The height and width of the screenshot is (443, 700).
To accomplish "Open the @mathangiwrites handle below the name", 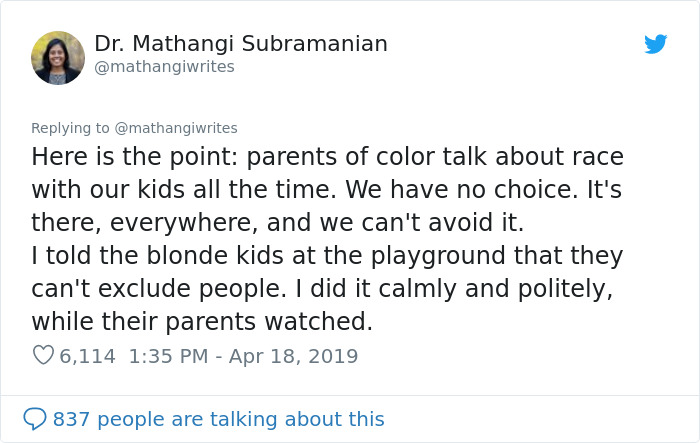I will (x=164, y=67).
